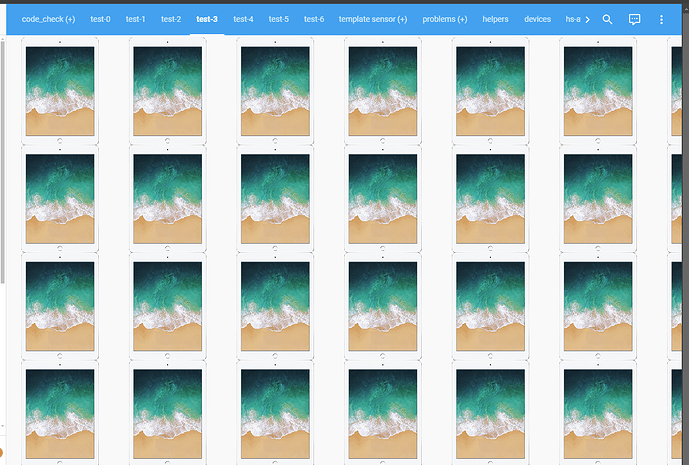The height and width of the screenshot is (465, 689).
Task: Switch to the test-1 tab
Action: pyautogui.click(x=135, y=19)
